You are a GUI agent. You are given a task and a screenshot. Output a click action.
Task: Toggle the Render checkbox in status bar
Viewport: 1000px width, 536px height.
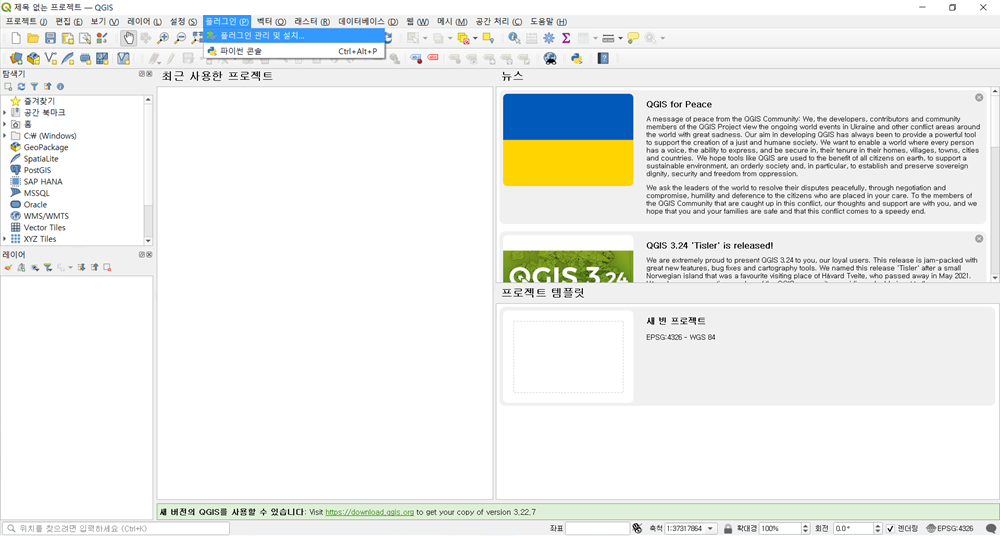pyautogui.click(x=892, y=528)
